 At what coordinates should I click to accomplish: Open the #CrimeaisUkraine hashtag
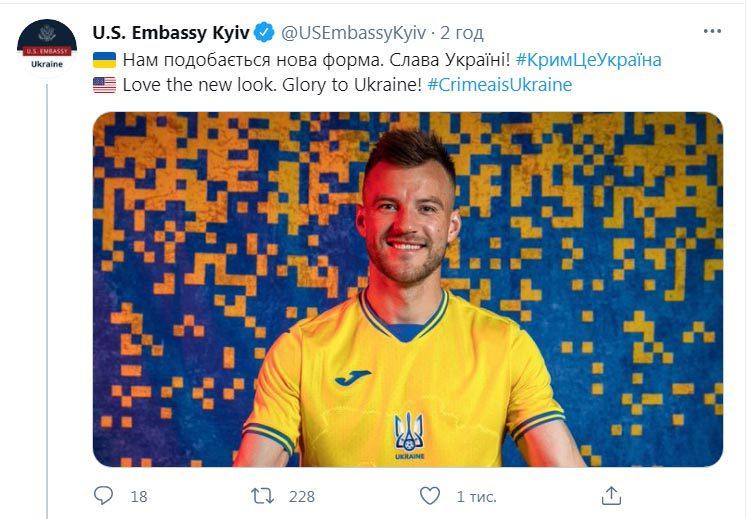tap(499, 85)
